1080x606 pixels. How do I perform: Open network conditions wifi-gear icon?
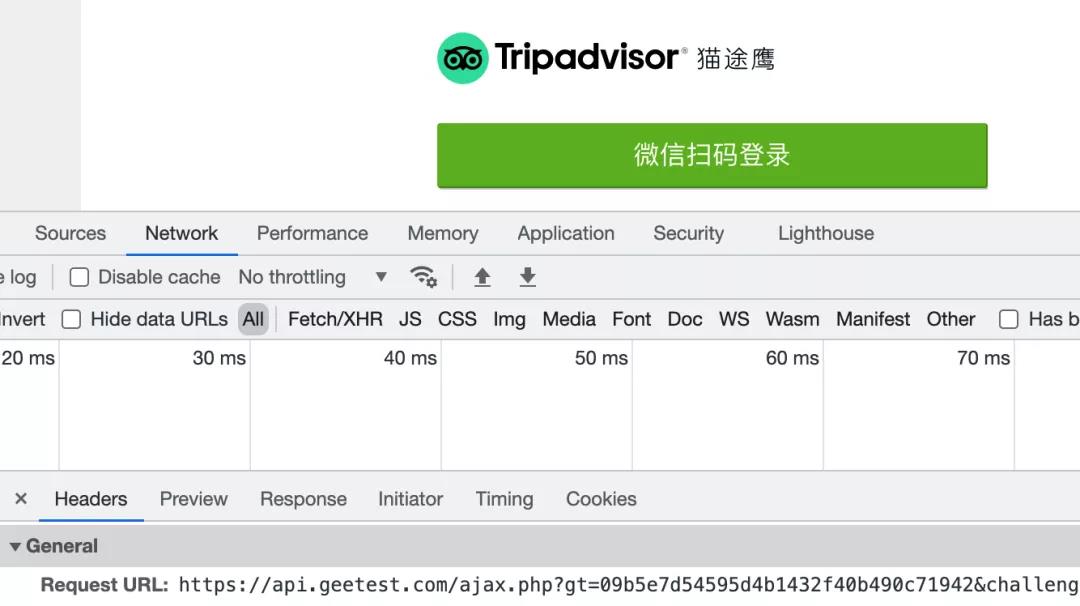(423, 277)
